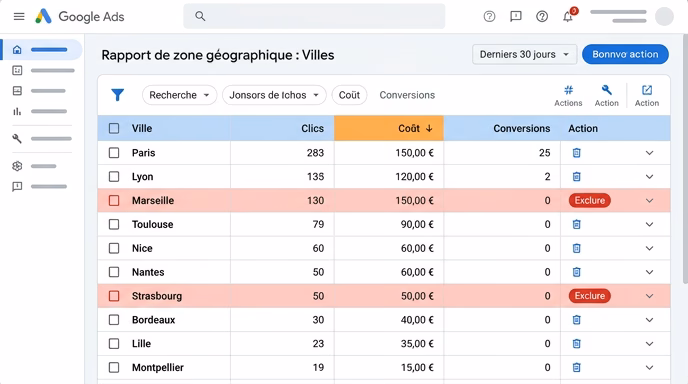Click the trash icon in Nice row
Viewport: 688px width, 384px height.
pos(577,248)
